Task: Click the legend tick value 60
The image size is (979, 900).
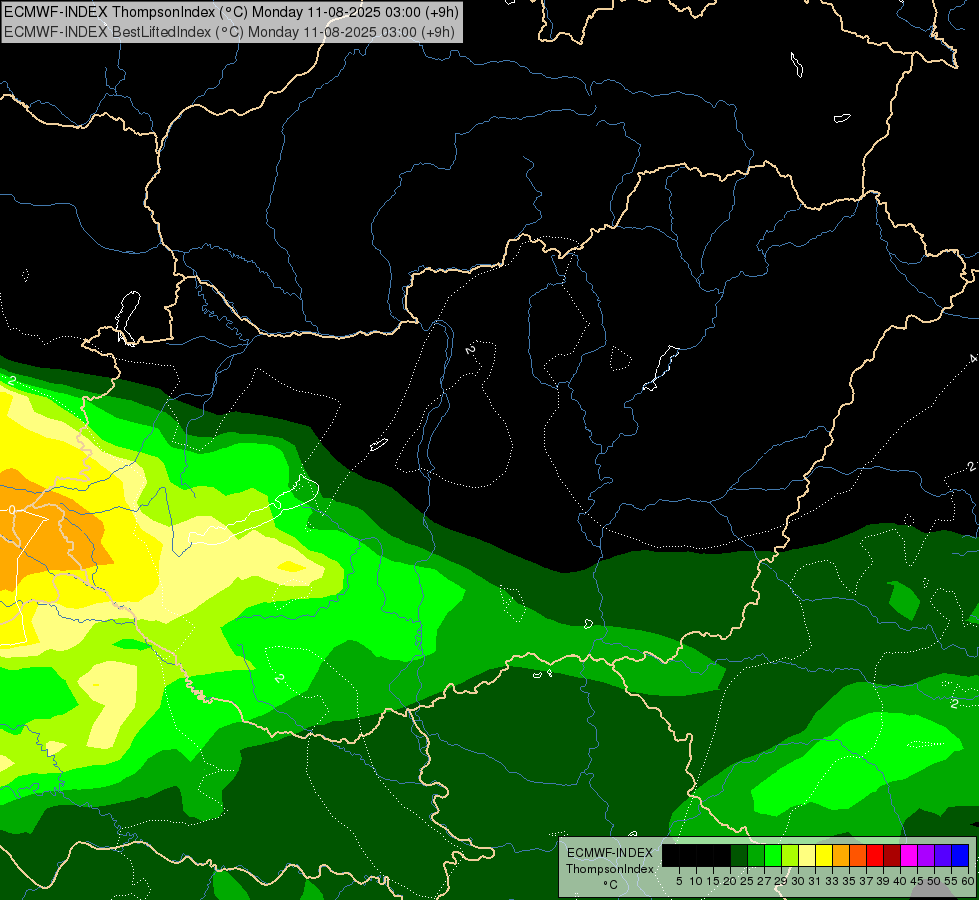Action: (968, 881)
